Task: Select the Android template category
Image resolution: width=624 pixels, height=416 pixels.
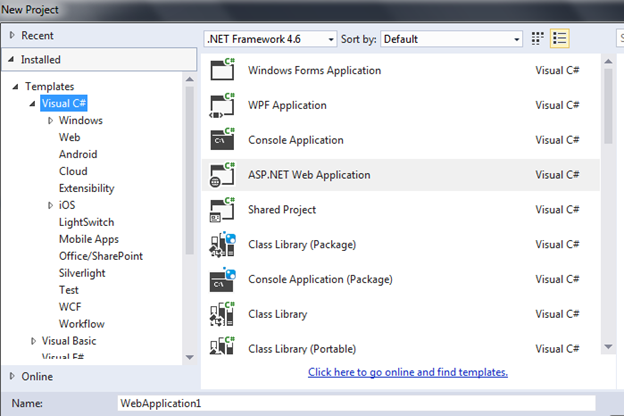Action: (78, 154)
